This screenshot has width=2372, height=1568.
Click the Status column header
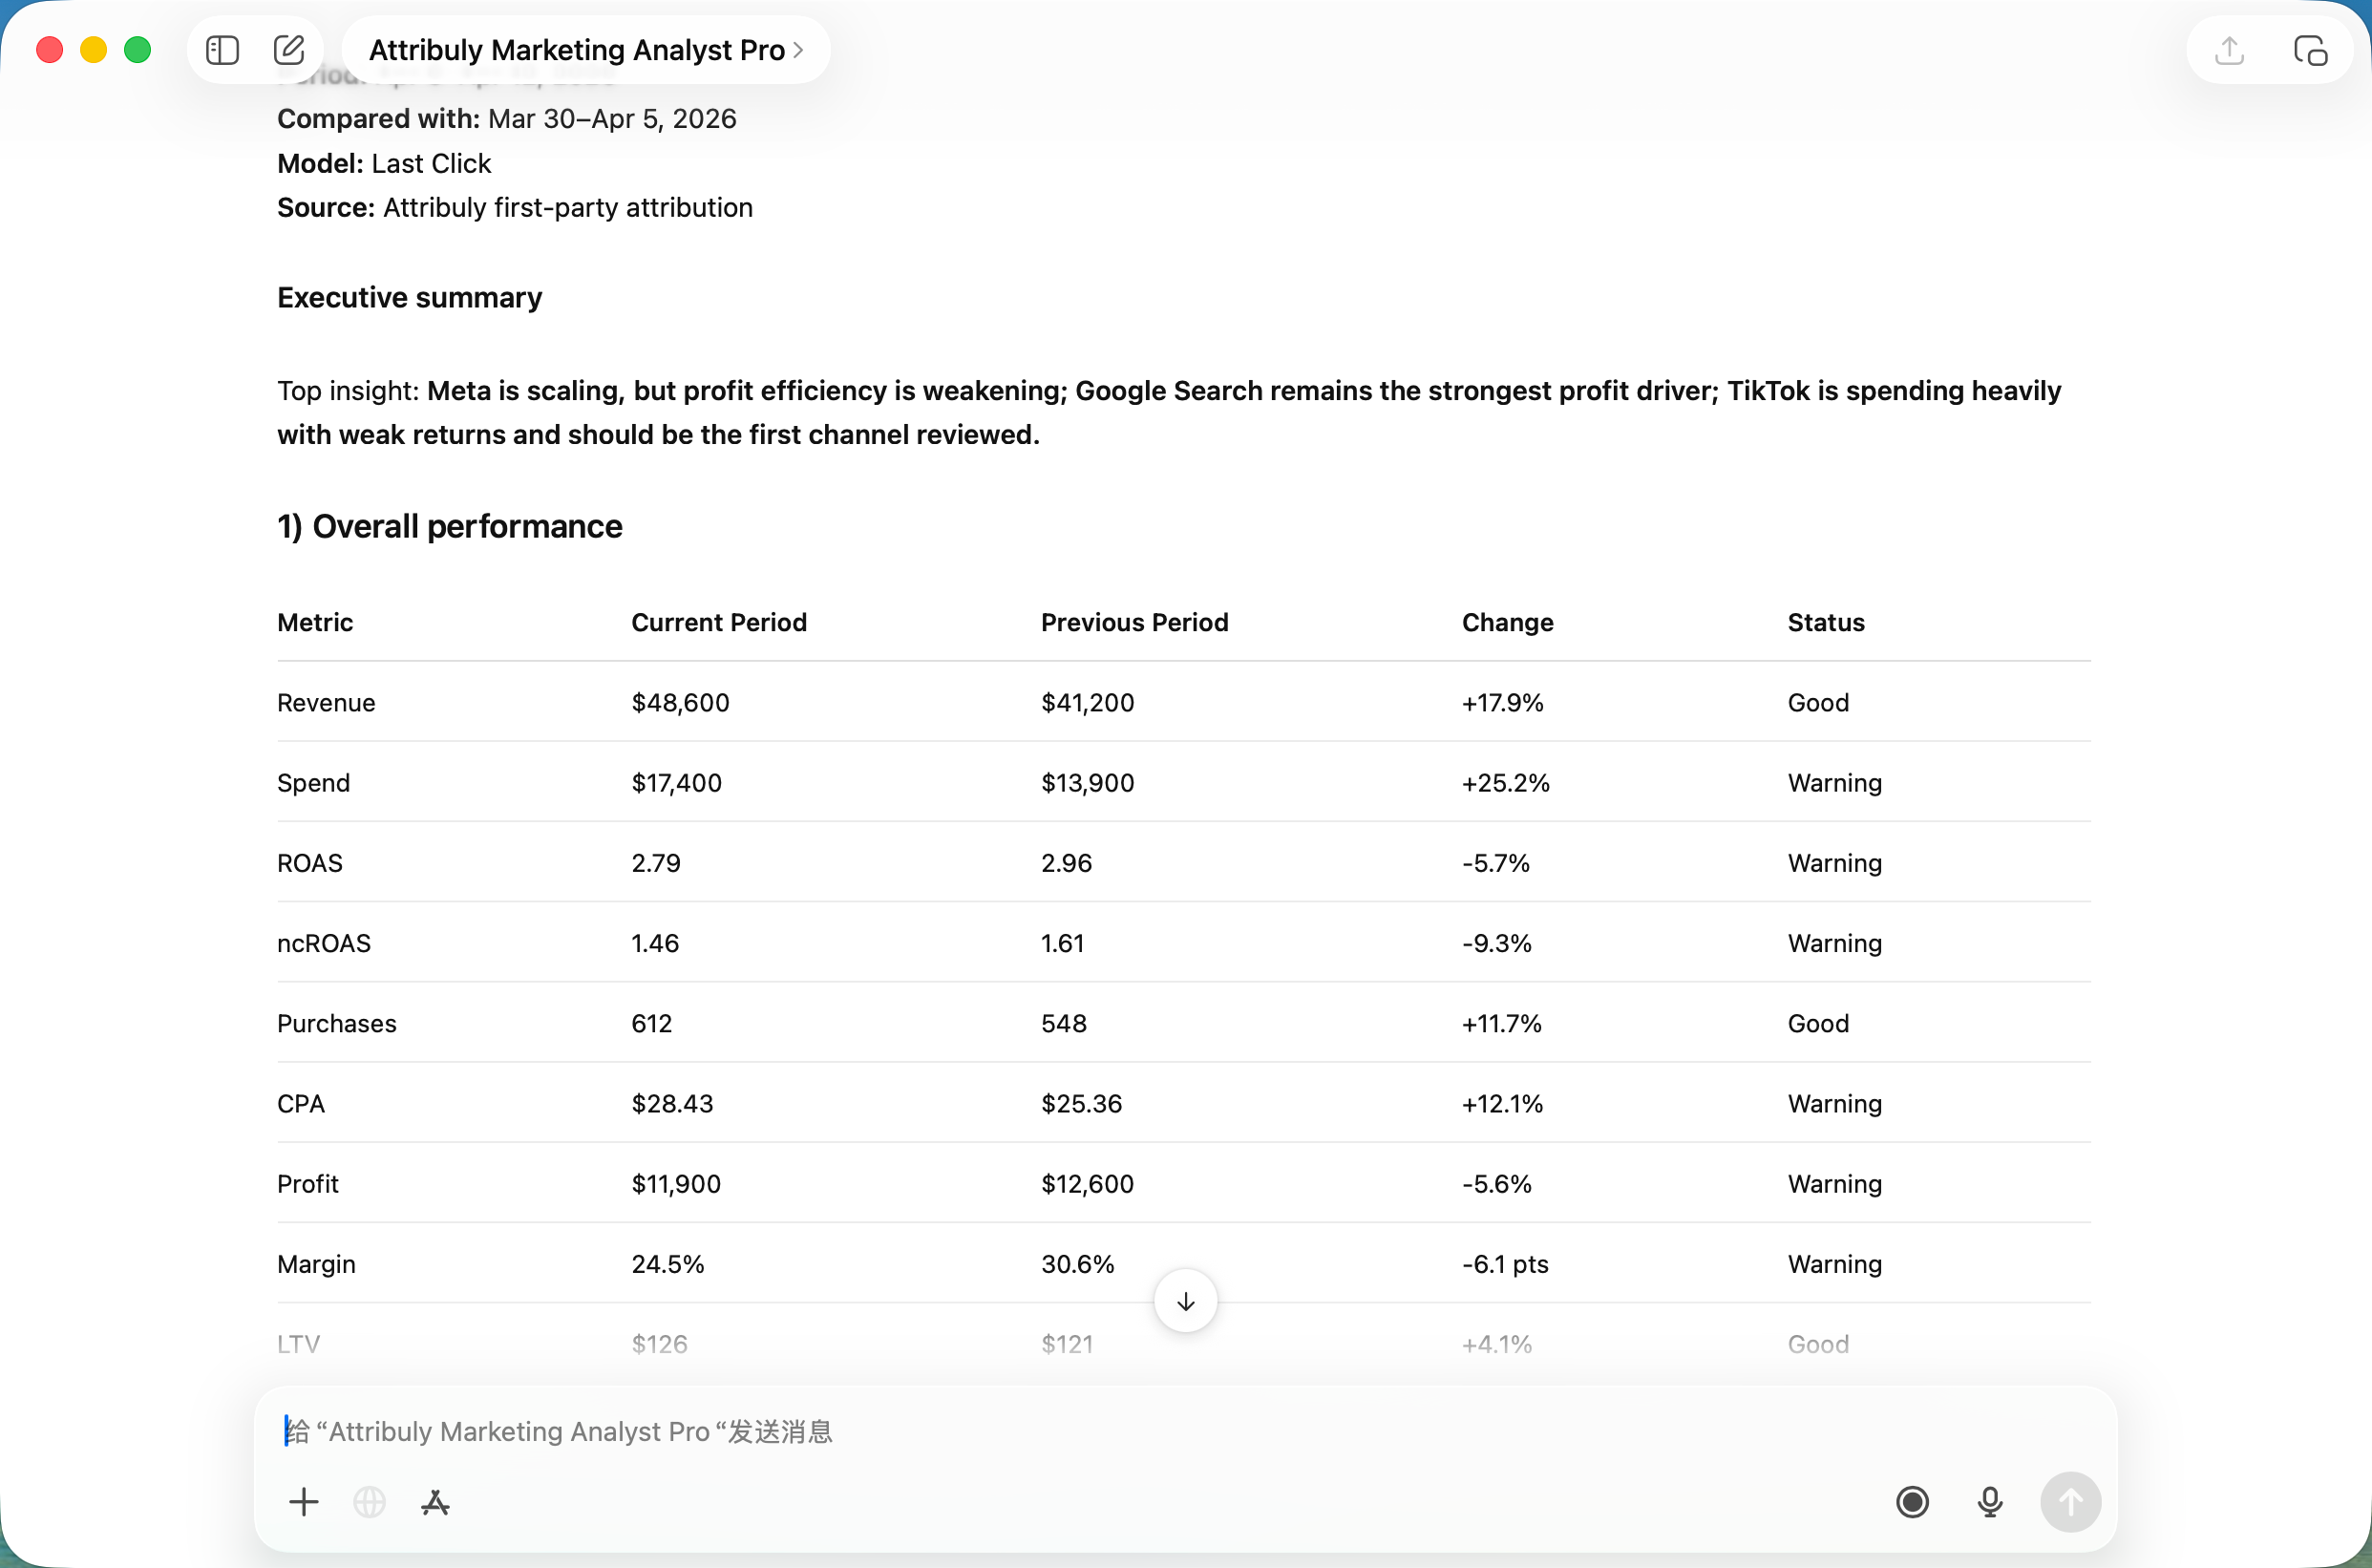coord(1825,622)
